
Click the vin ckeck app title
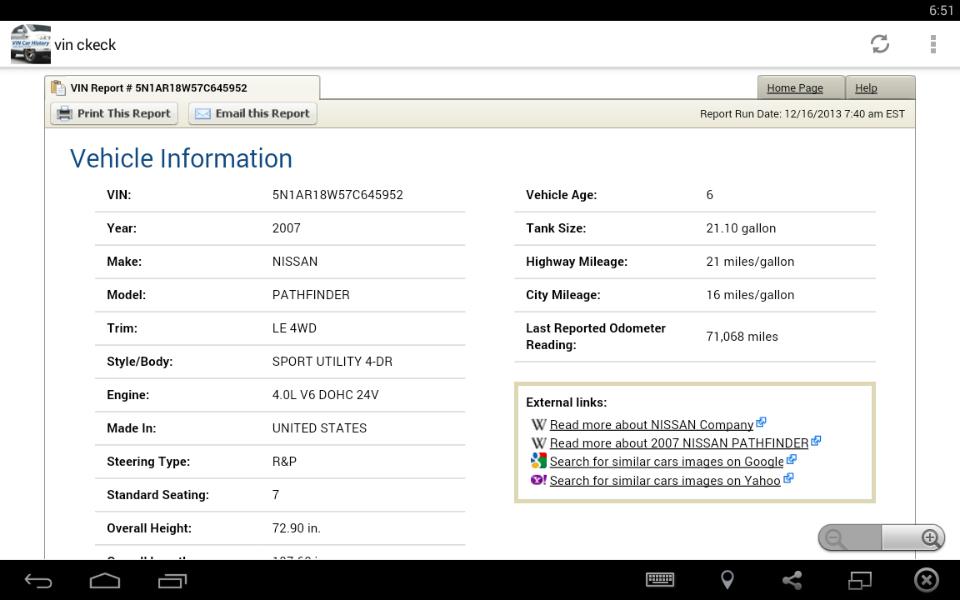pyautogui.click(x=85, y=45)
